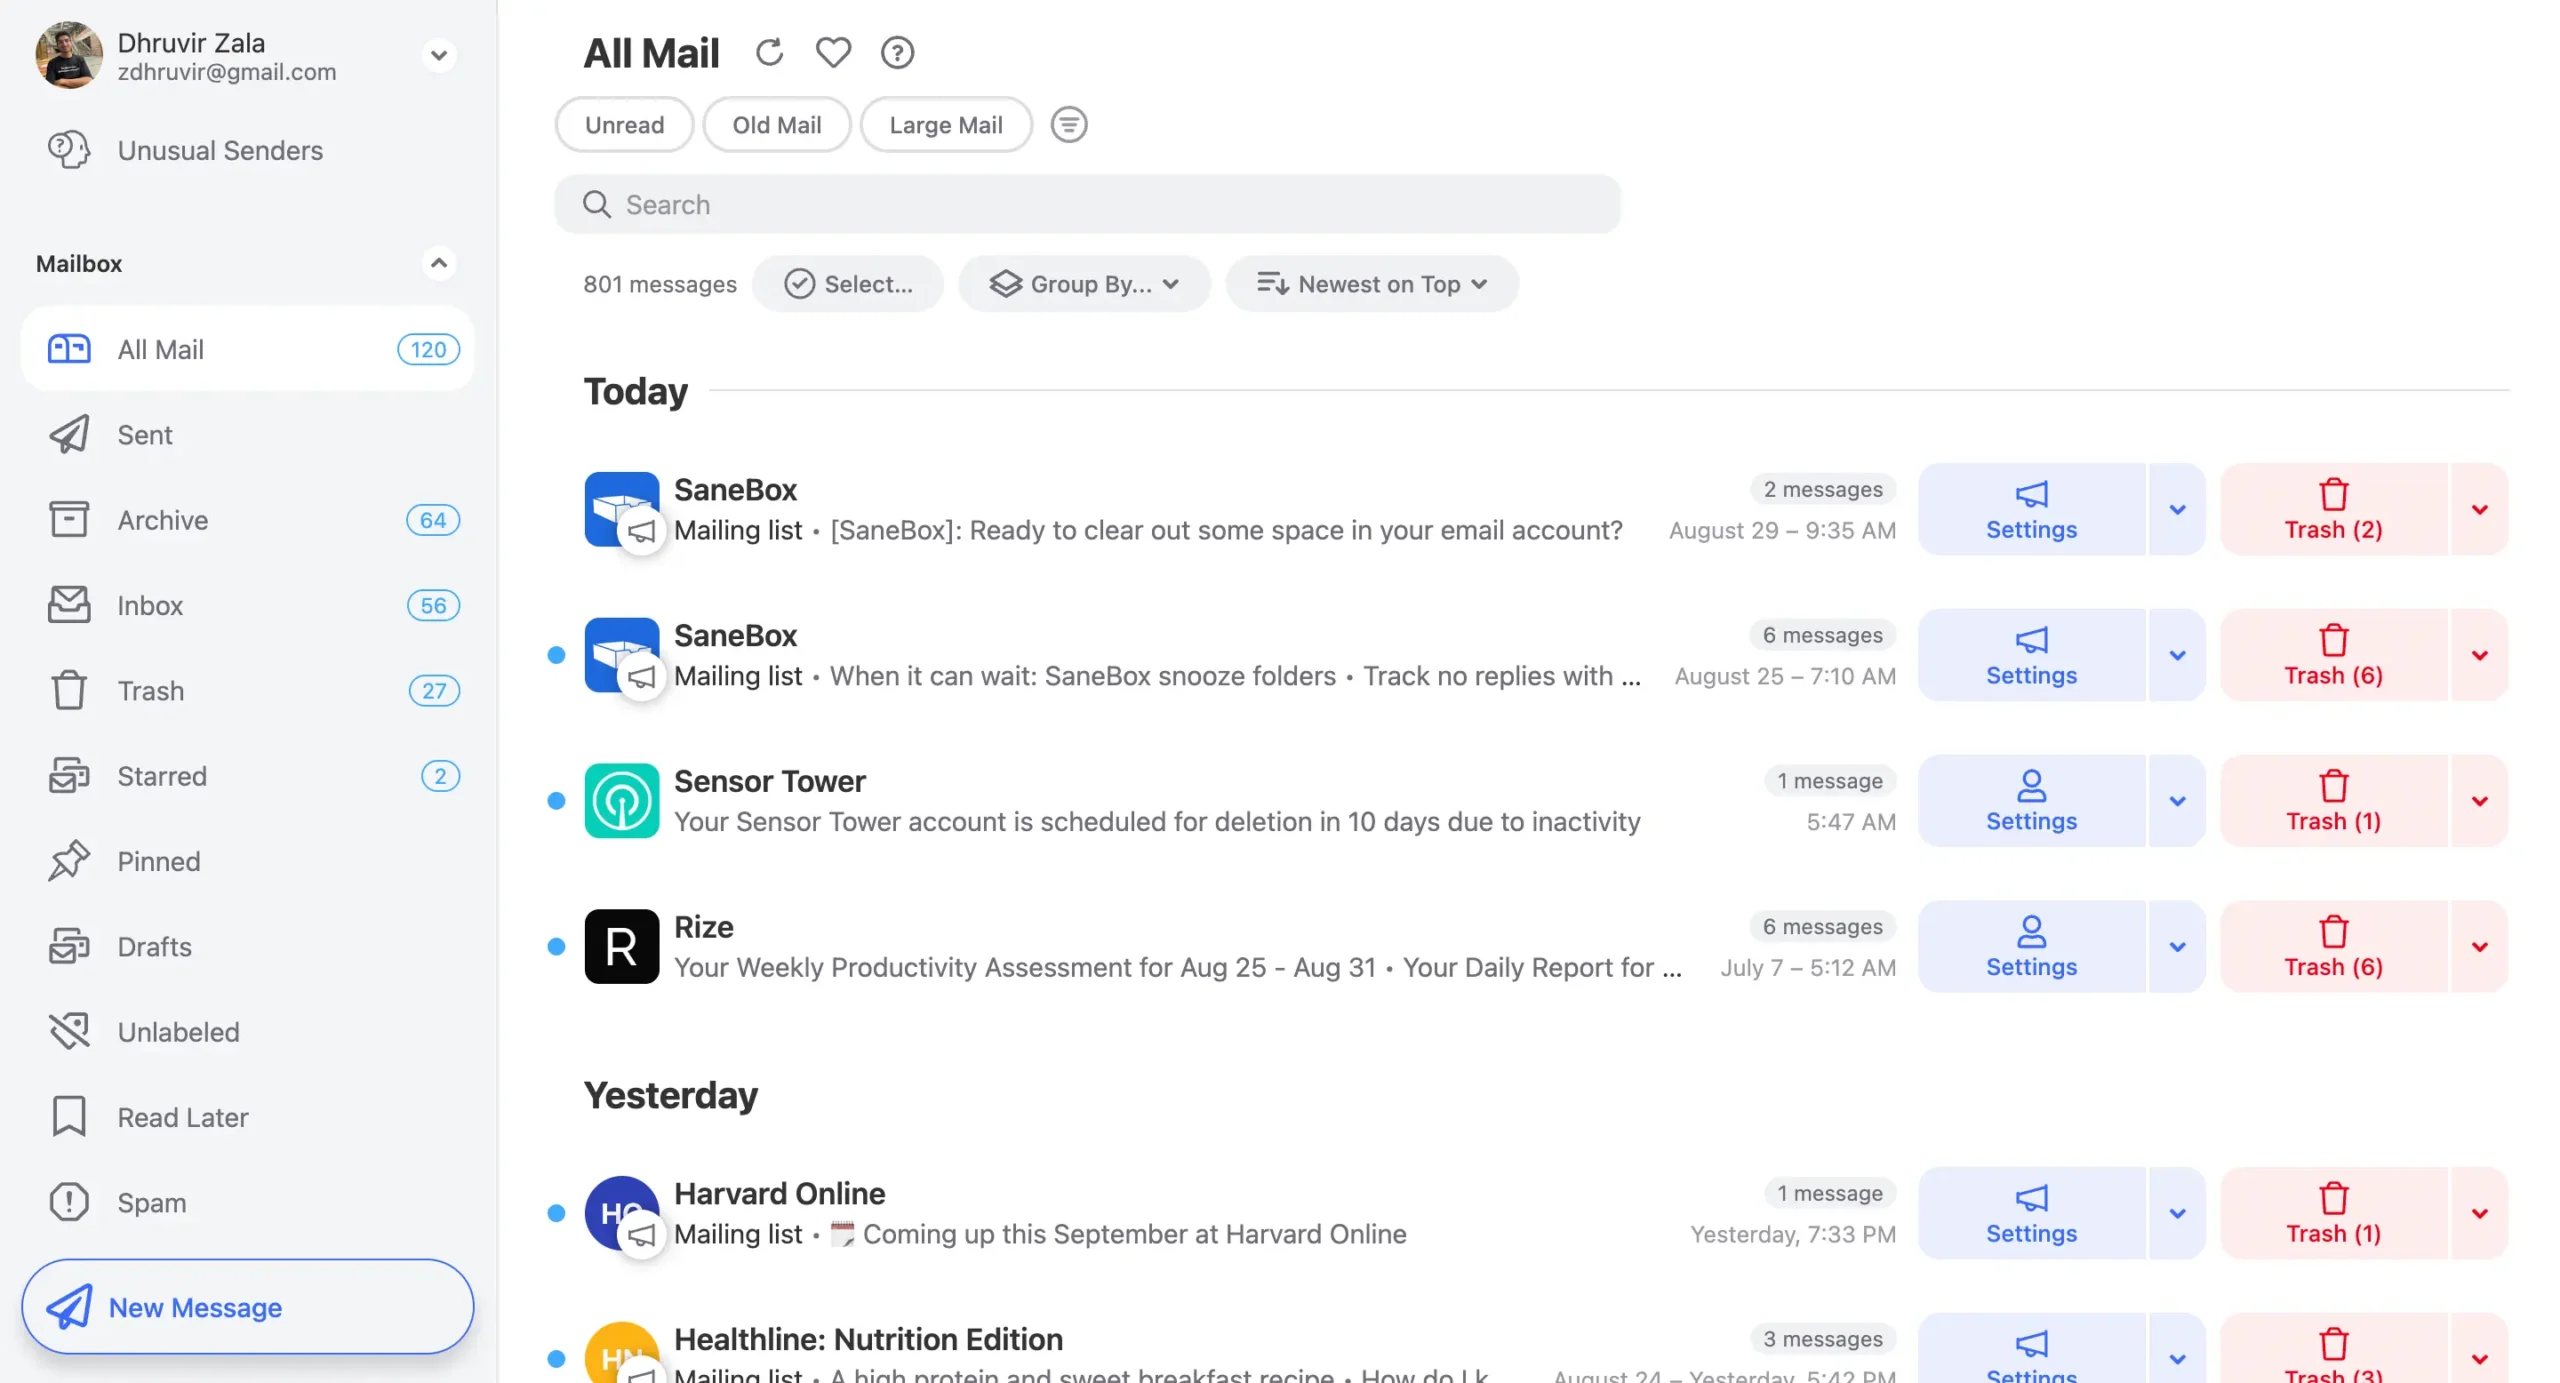Compose with New Message button
2560x1383 pixels.
click(x=247, y=1306)
